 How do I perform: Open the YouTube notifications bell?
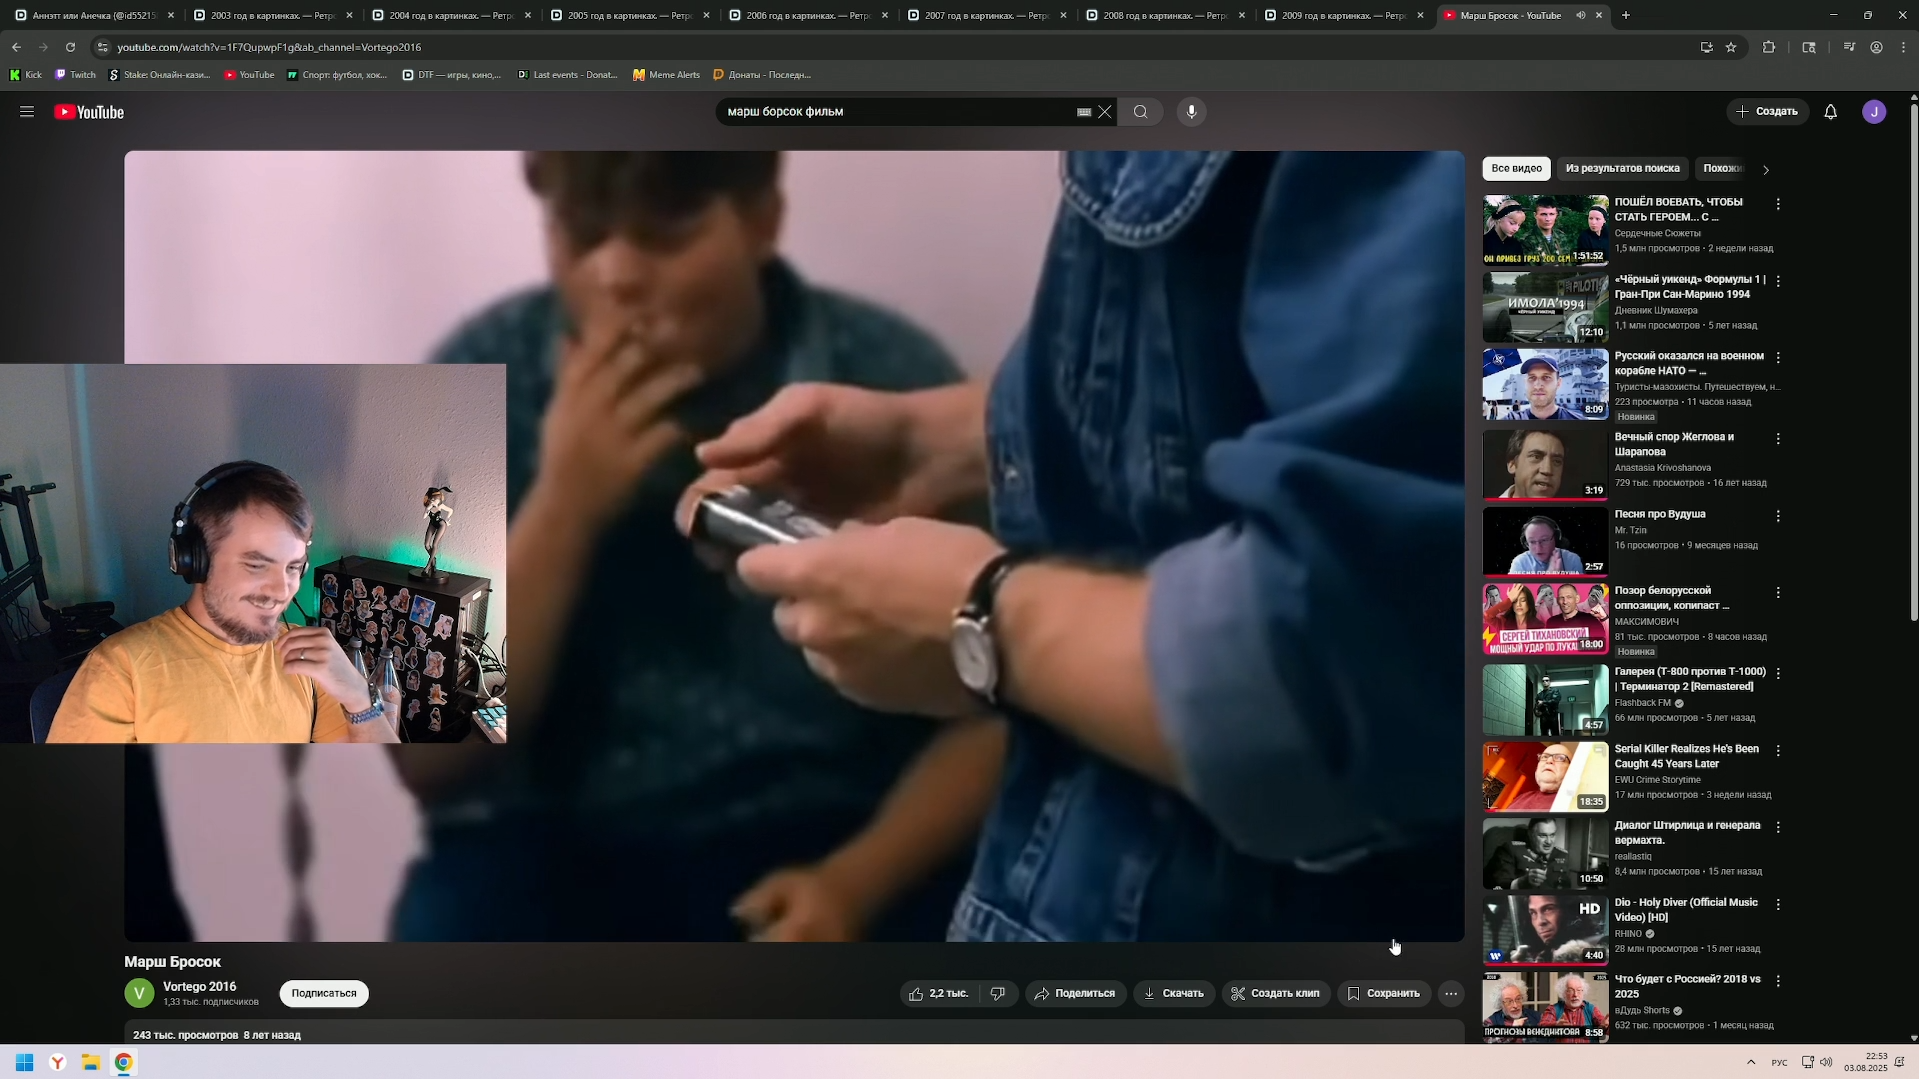(1829, 112)
